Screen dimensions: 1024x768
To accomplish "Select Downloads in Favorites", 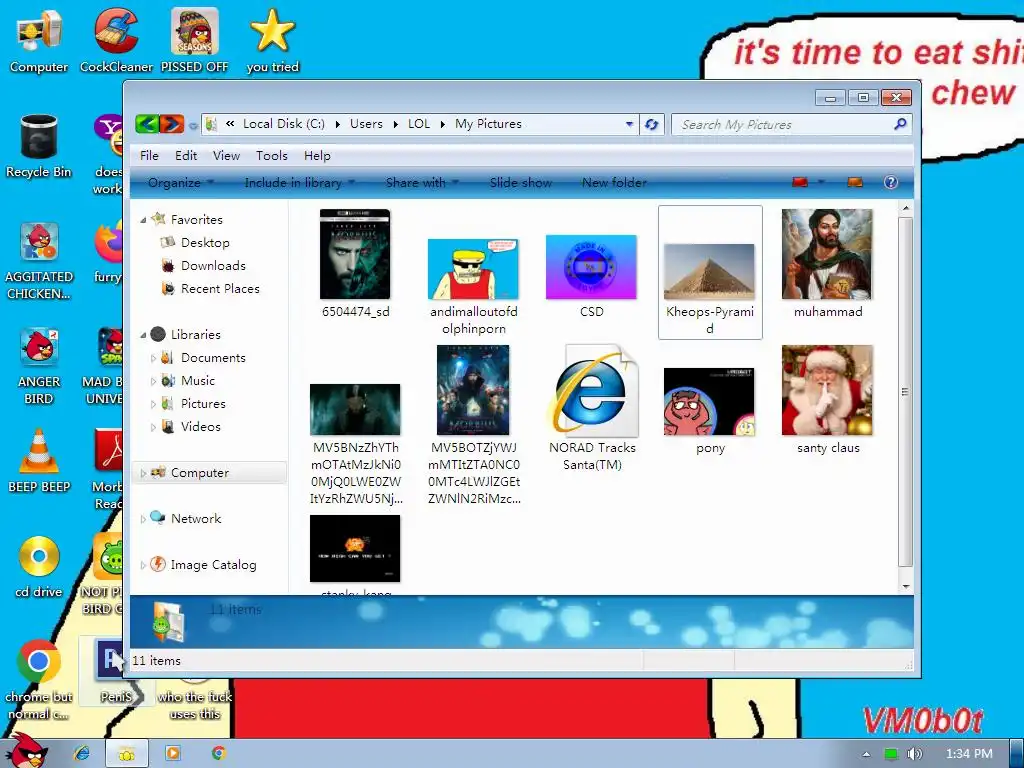I will point(213,266).
